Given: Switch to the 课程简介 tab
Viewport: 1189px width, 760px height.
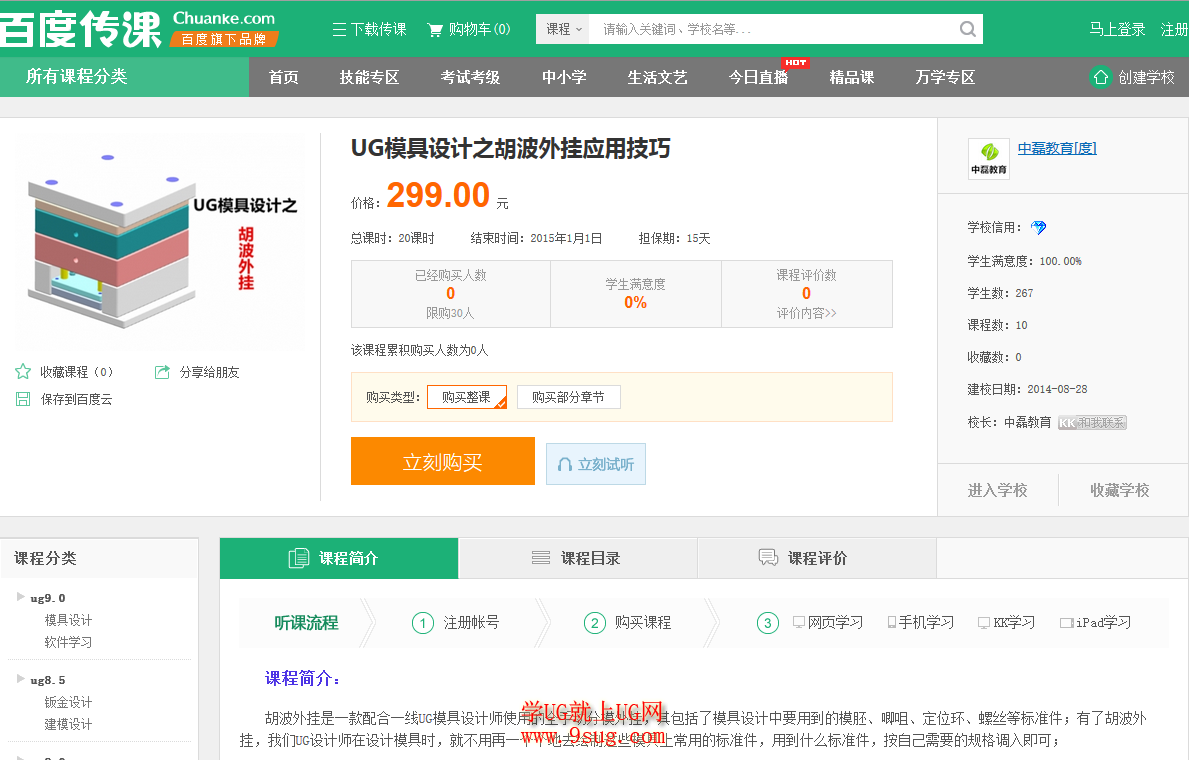Looking at the screenshot, I should click(x=339, y=558).
